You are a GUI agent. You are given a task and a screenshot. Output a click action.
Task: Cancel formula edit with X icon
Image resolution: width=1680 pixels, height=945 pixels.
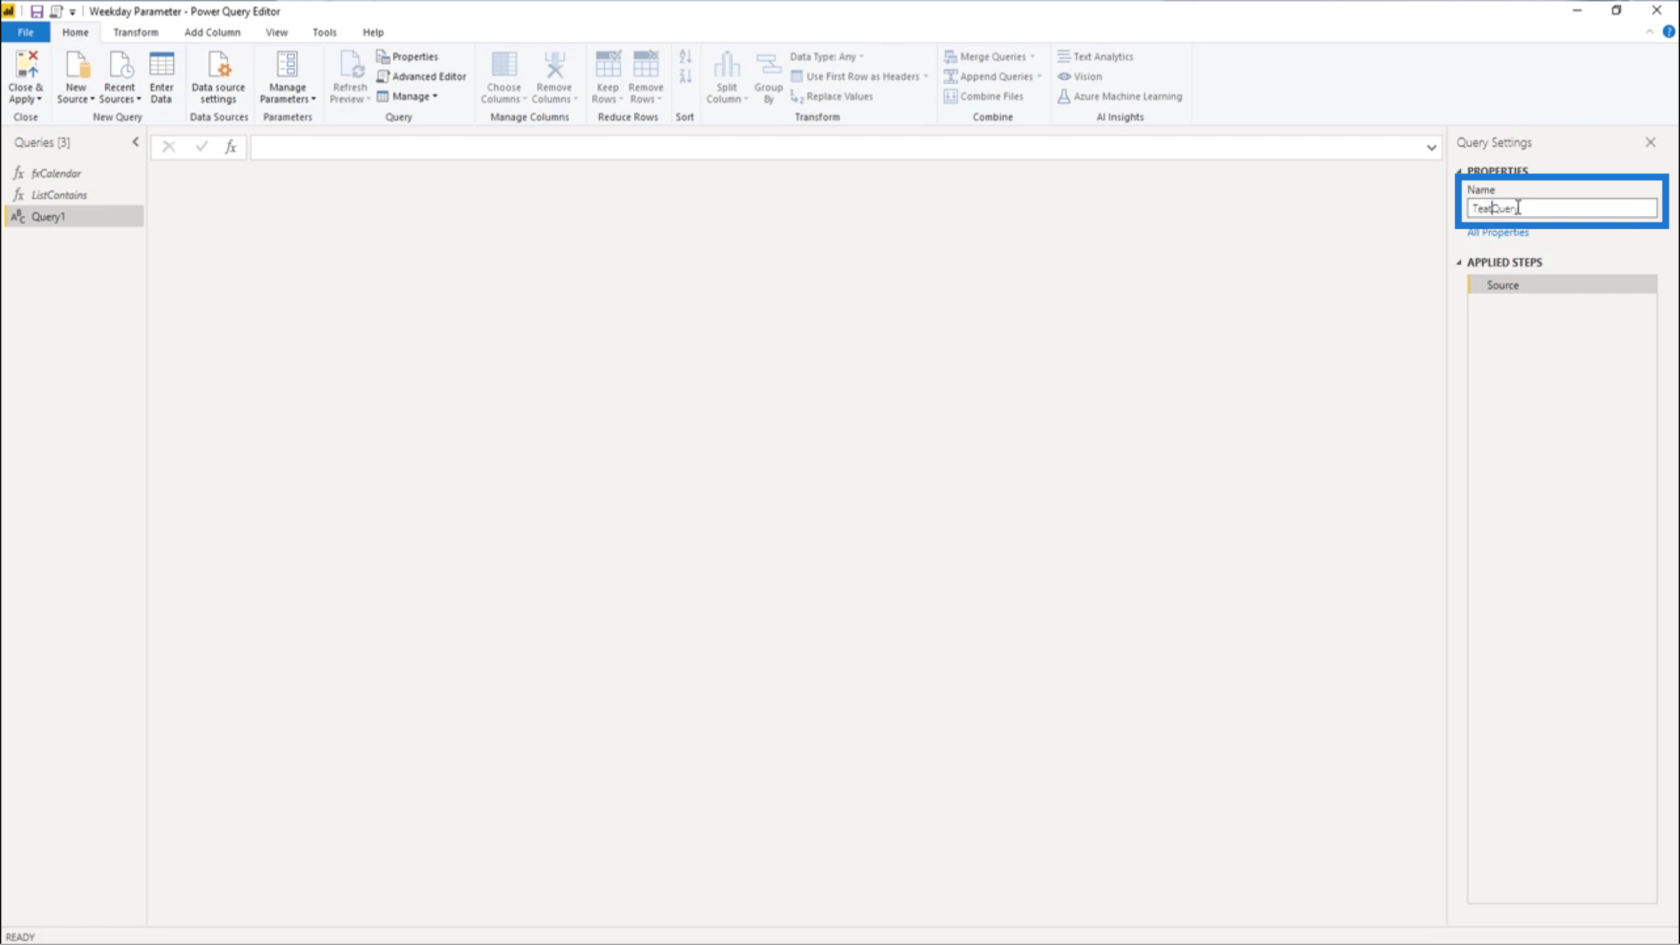pyautogui.click(x=168, y=147)
